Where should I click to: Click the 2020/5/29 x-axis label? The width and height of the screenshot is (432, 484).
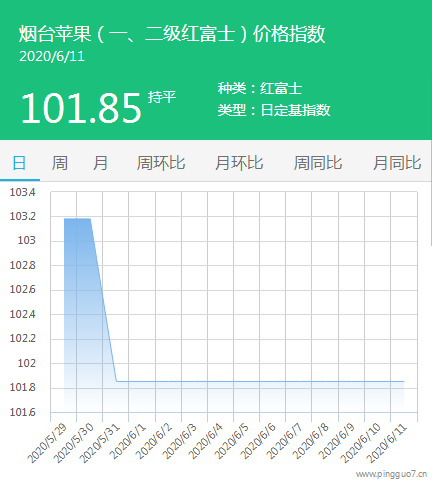[x=47, y=444]
